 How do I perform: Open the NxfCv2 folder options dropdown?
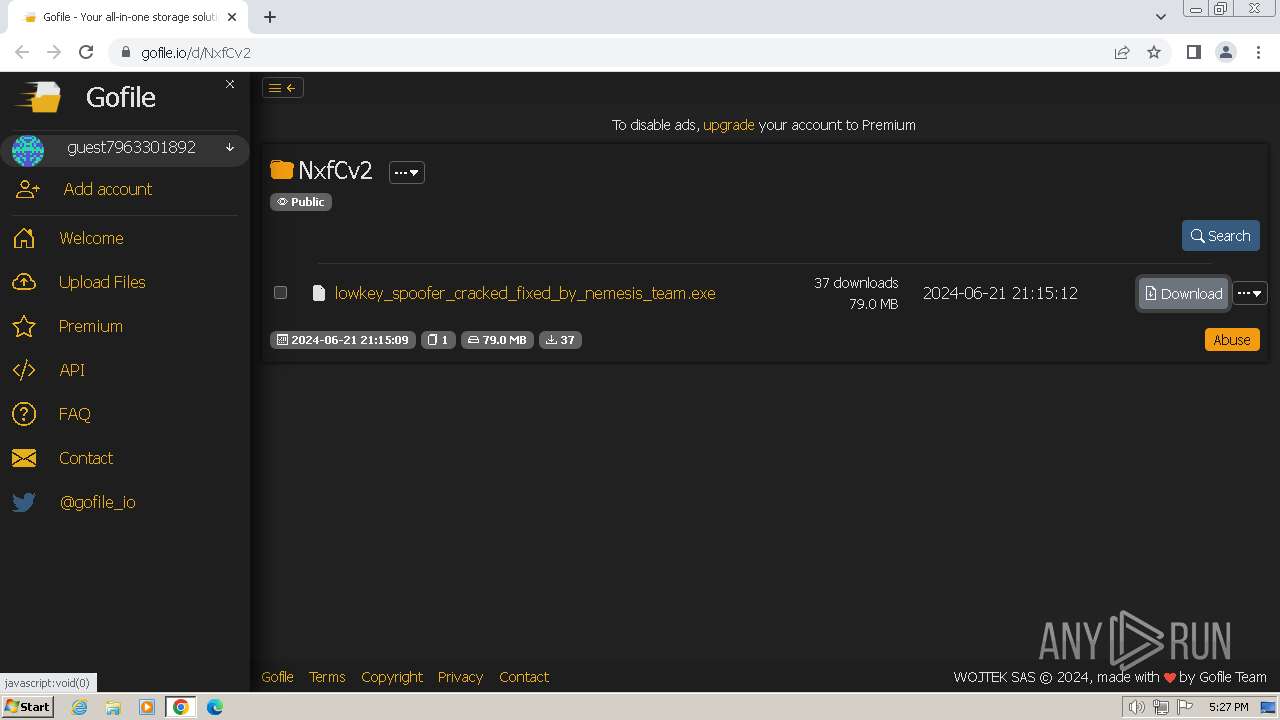[x=407, y=172]
